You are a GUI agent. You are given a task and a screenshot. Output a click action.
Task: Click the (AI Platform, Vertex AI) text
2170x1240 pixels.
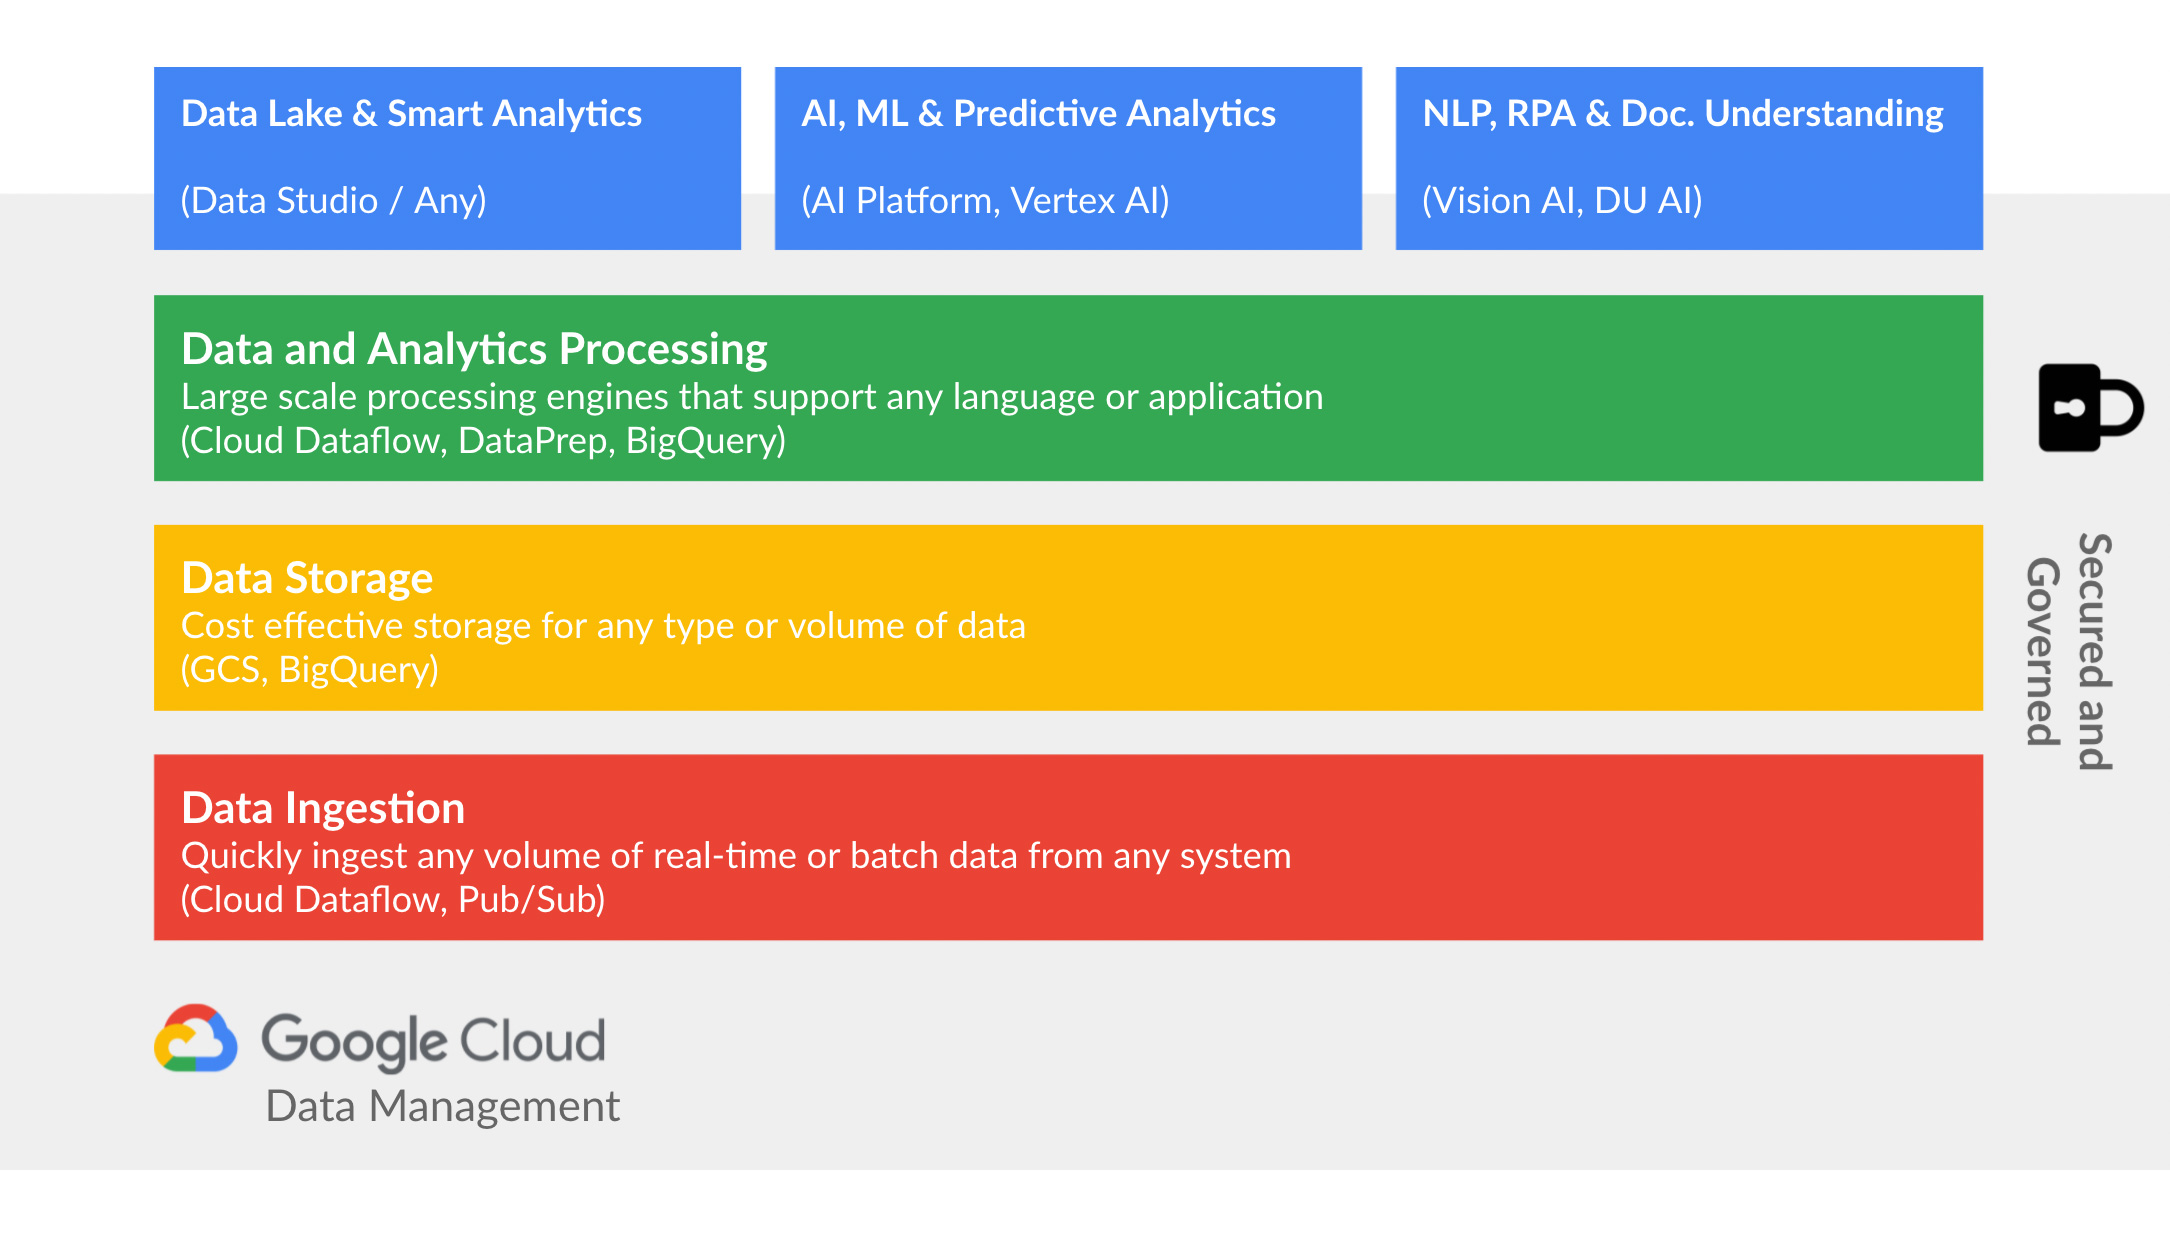pyautogui.click(x=985, y=201)
